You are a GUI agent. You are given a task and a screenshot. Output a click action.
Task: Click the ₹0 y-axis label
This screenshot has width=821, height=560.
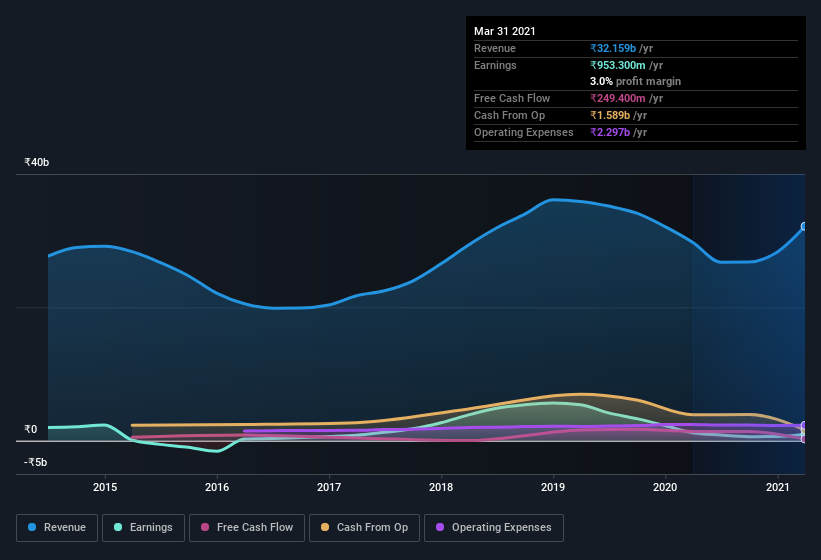31,429
